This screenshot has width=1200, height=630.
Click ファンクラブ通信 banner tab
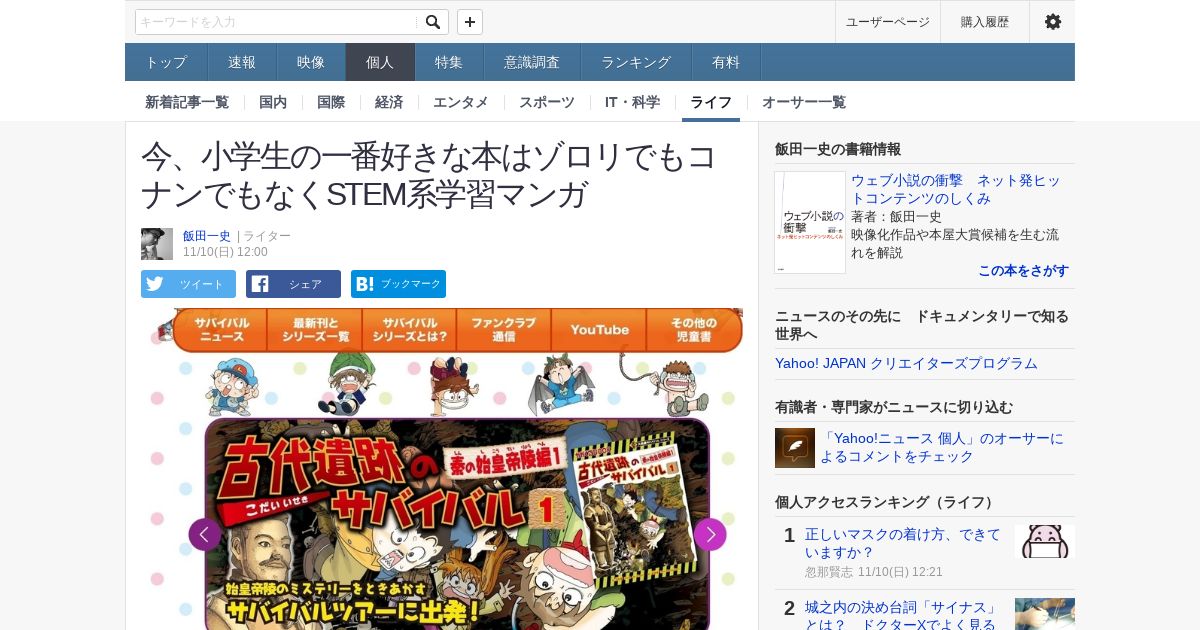click(x=503, y=330)
